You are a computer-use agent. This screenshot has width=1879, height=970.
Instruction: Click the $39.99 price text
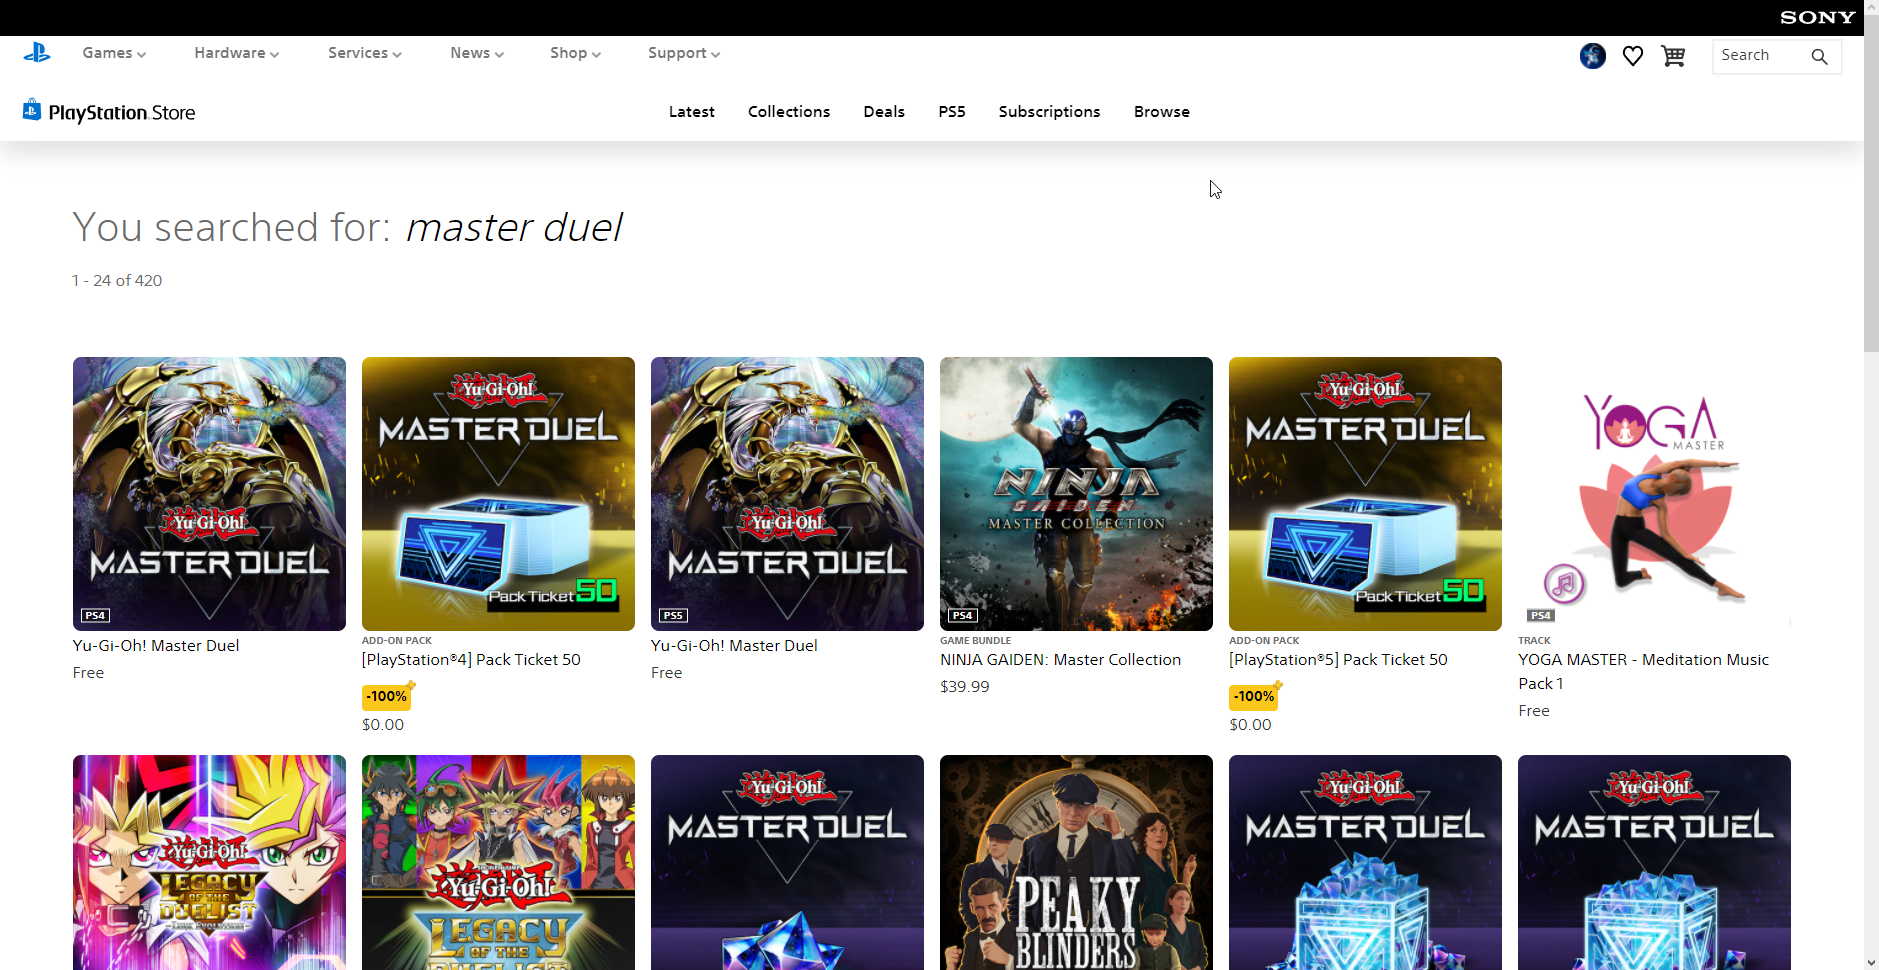tap(964, 687)
